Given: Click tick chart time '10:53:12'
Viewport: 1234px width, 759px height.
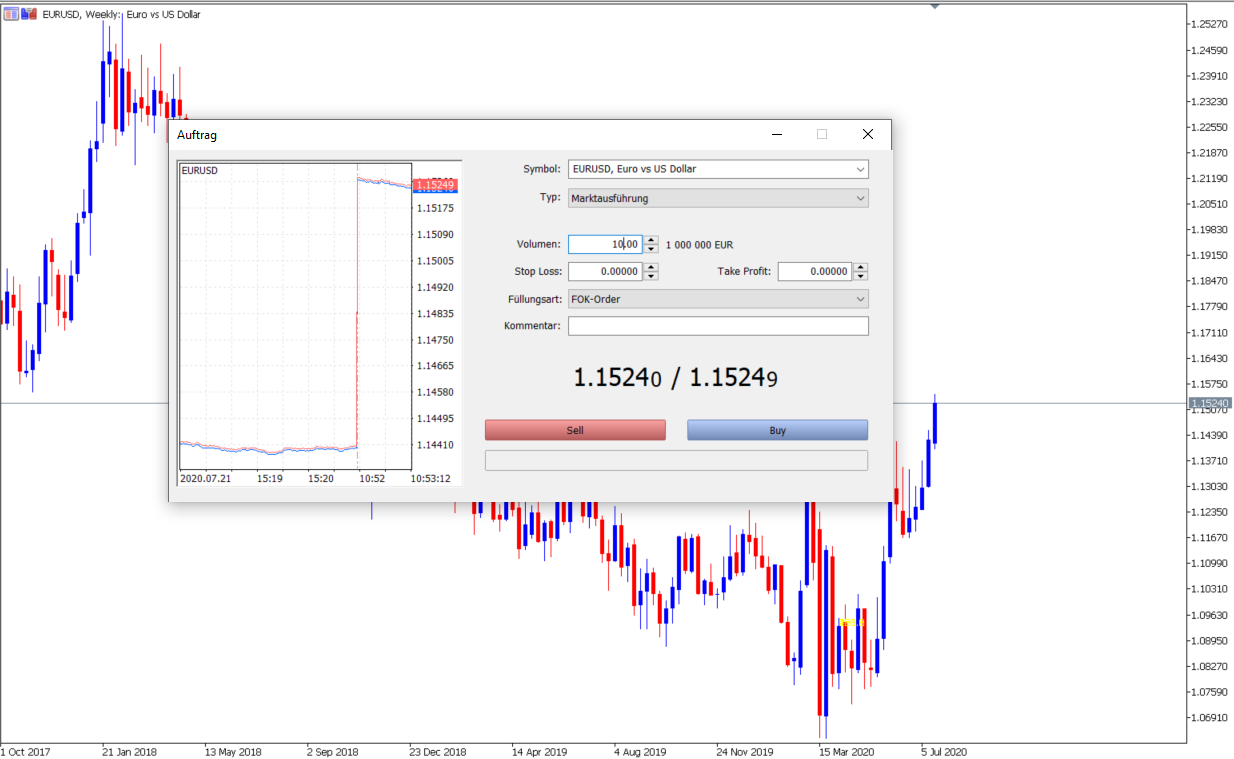Looking at the screenshot, I should click(x=431, y=479).
